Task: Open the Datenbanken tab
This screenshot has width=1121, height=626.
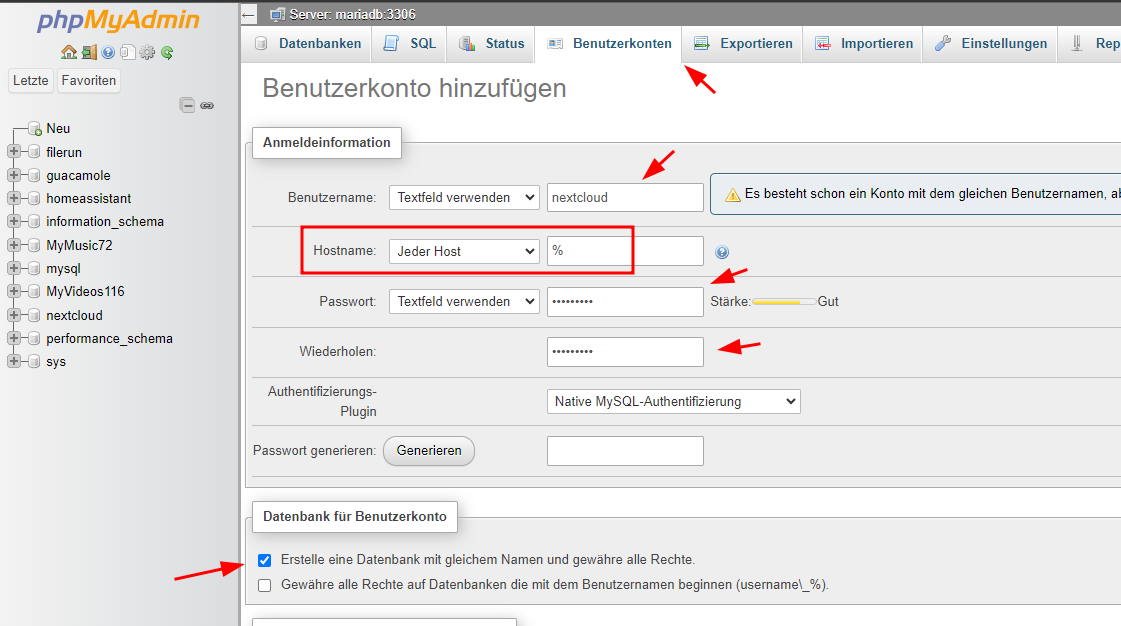Action: click(307, 44)
